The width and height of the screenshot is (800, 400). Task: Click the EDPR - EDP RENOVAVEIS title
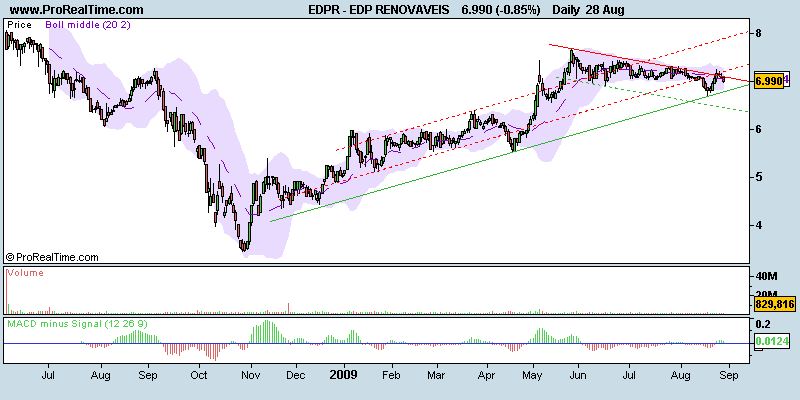point(379,10)
